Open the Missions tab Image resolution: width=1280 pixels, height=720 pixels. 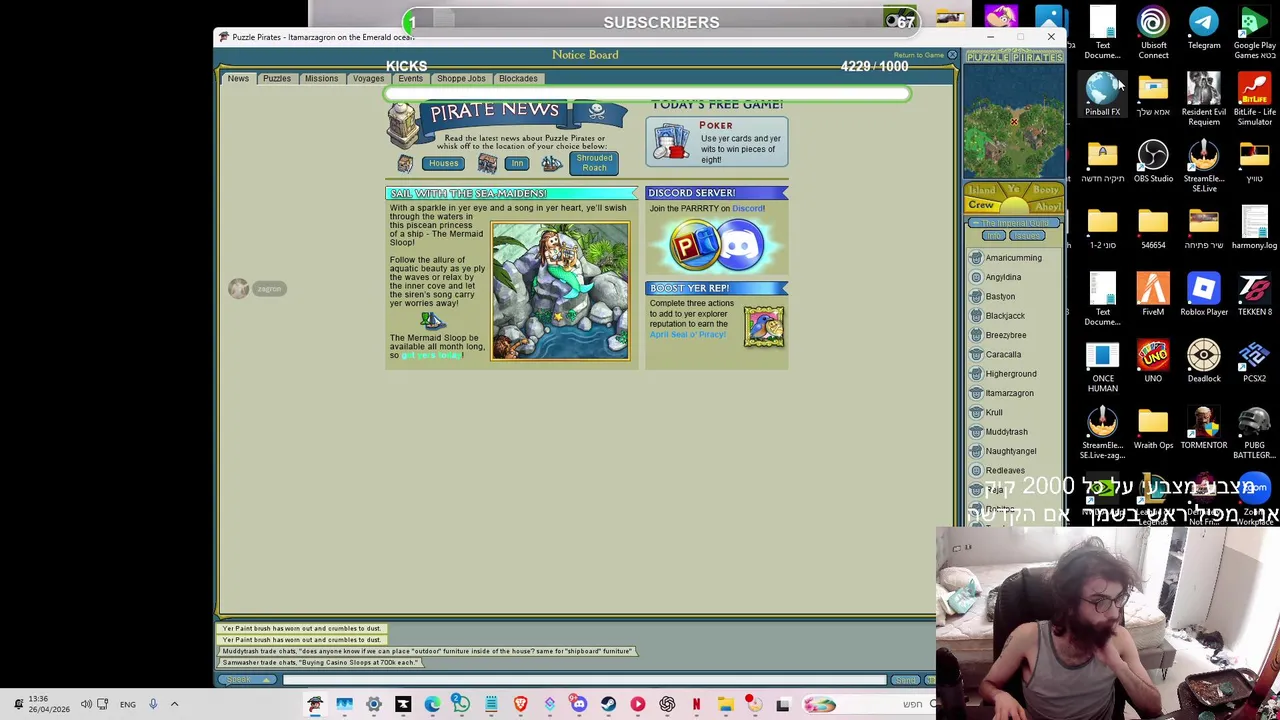(x=321, y=78)
